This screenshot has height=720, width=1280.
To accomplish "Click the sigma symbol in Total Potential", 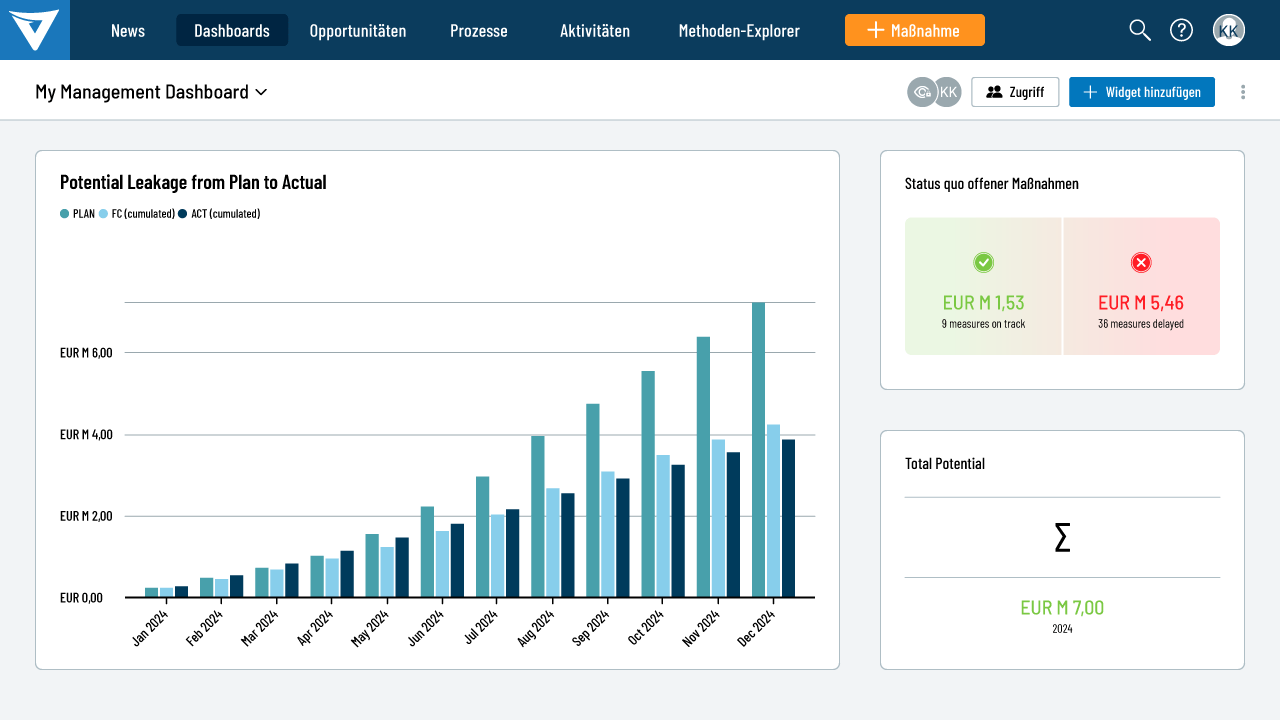I will click(1062, 538).
